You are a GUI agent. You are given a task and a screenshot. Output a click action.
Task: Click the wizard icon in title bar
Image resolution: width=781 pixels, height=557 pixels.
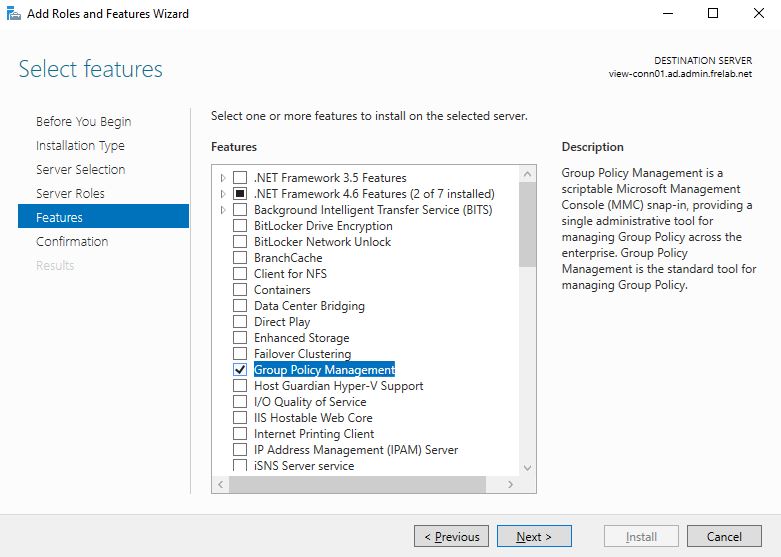coord(13,14)
